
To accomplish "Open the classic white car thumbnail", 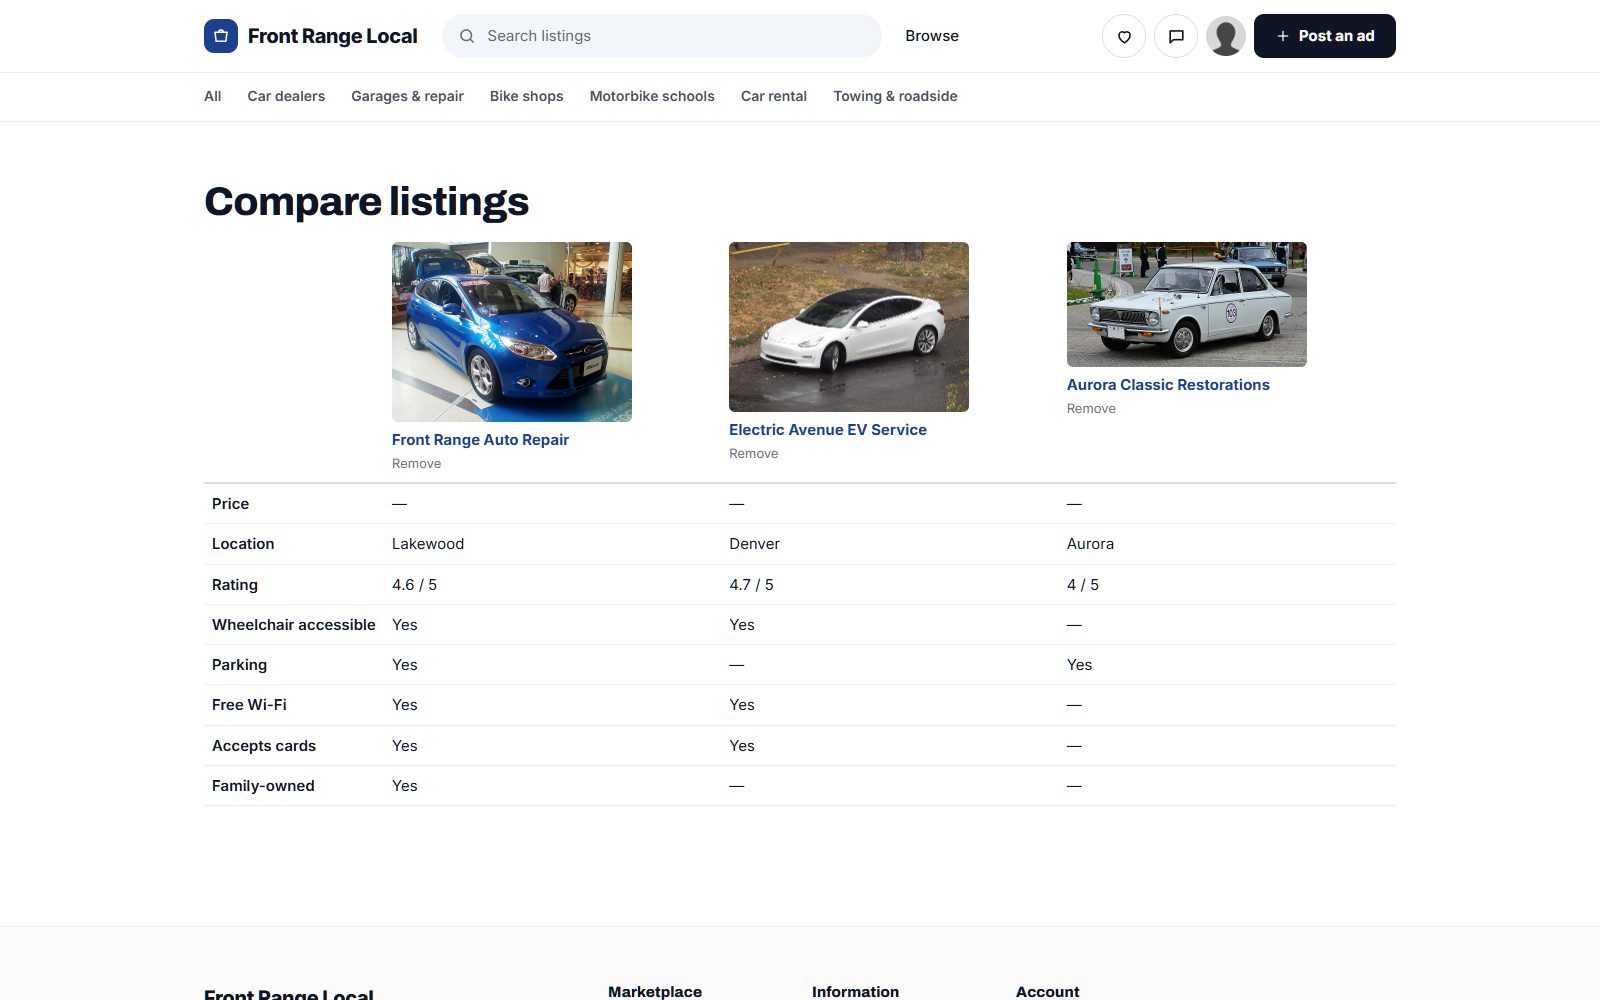I will (x=1187, y=304).
